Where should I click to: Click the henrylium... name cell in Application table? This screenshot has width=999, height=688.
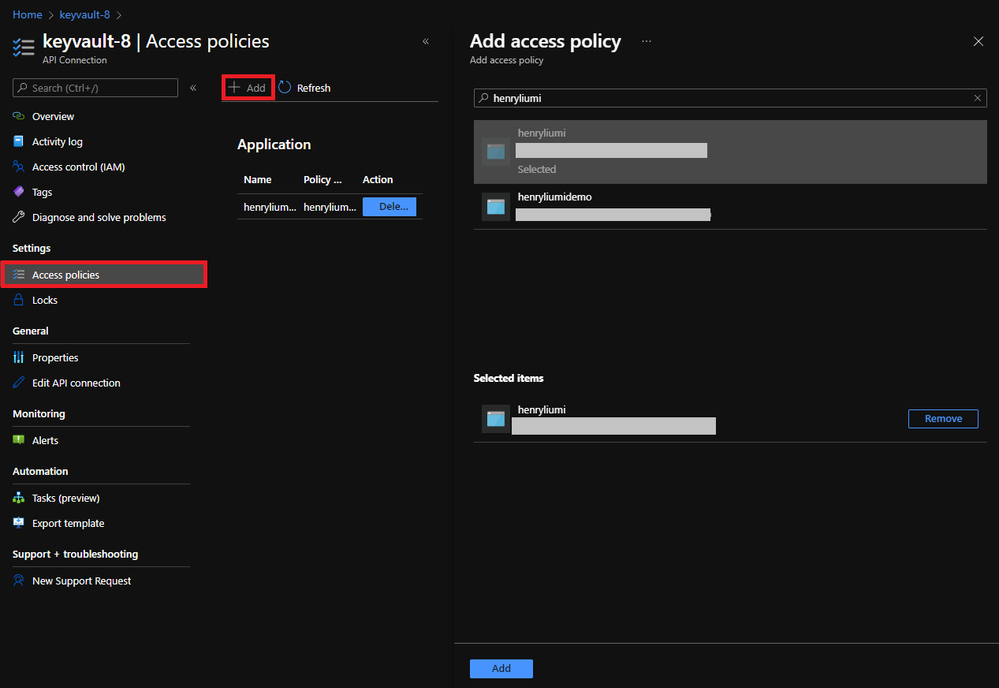[x=270, y=207]
